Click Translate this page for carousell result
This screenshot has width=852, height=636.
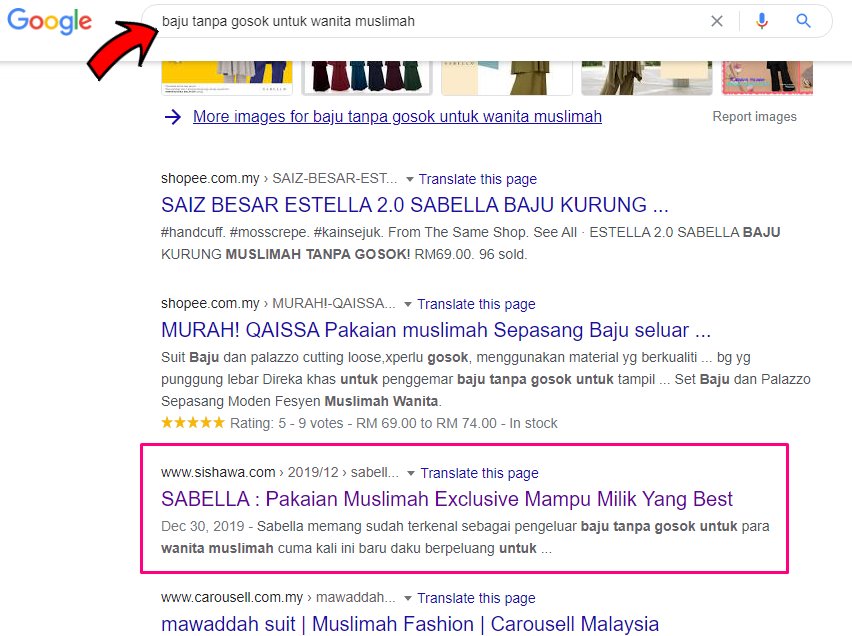[x=476, y=598]
